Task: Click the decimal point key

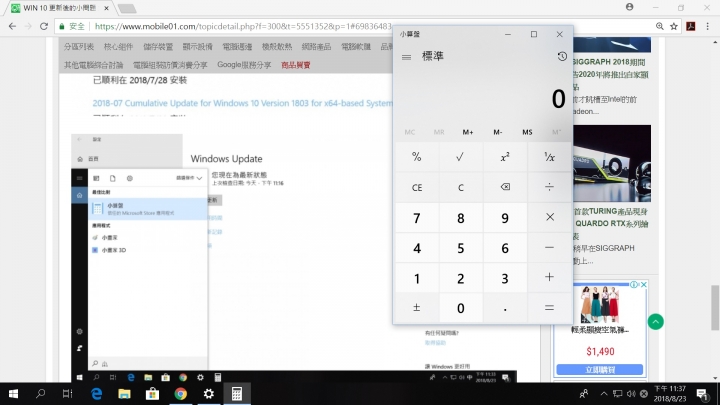Action: [505, 308]
